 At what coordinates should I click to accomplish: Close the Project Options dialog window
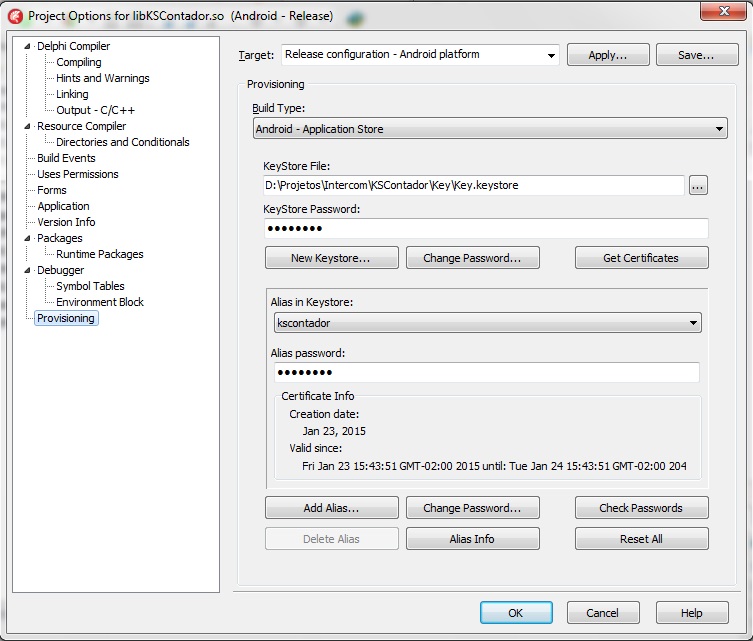point(726,13)
